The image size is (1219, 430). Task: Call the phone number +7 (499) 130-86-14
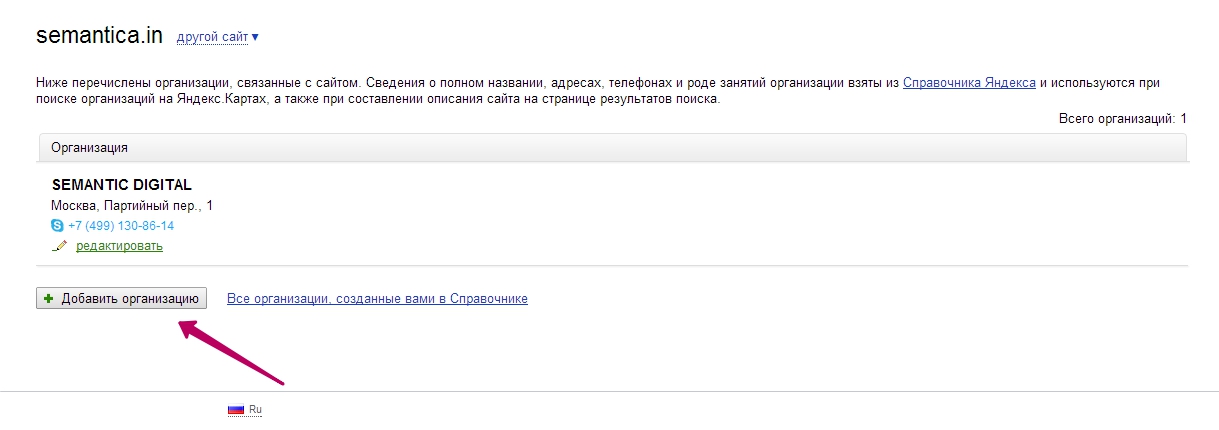point(121,226)
